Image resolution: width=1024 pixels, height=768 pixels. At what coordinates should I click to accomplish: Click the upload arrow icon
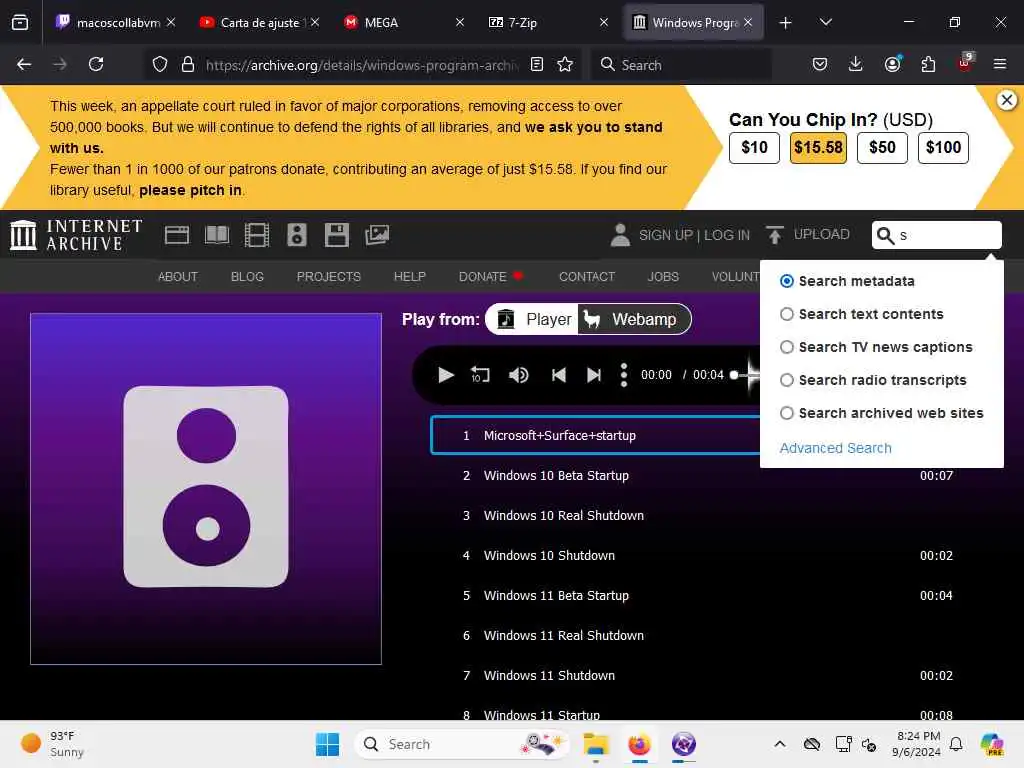775,235
